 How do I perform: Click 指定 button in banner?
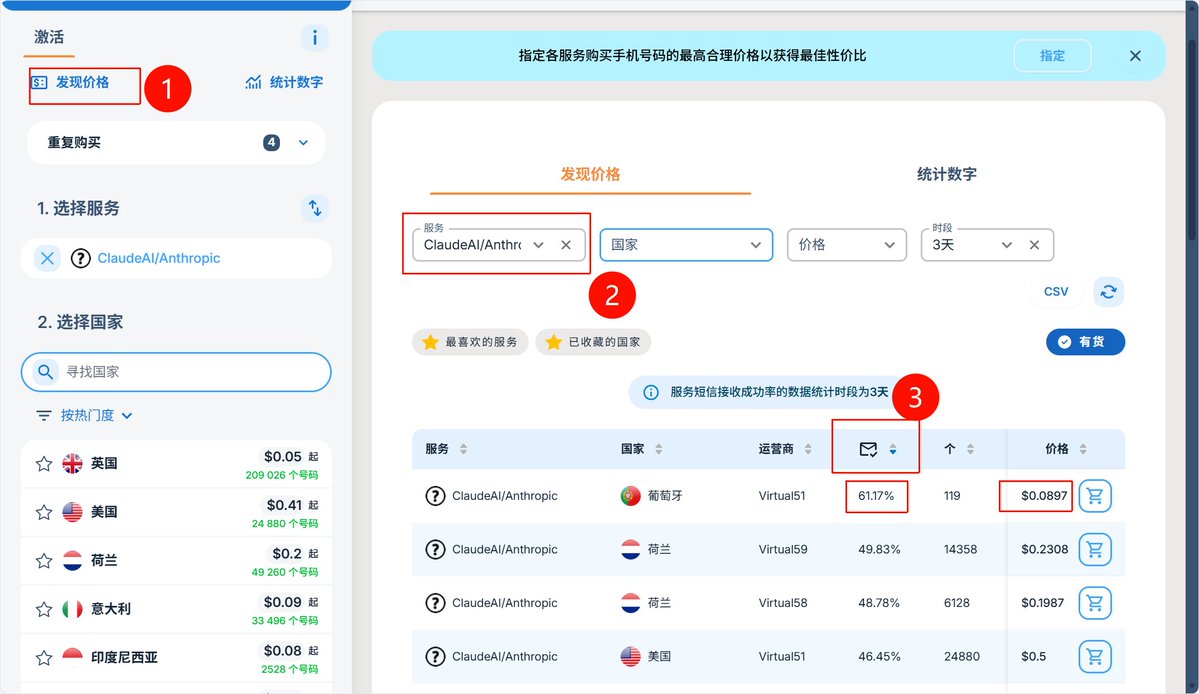(x=1052, y=56)
